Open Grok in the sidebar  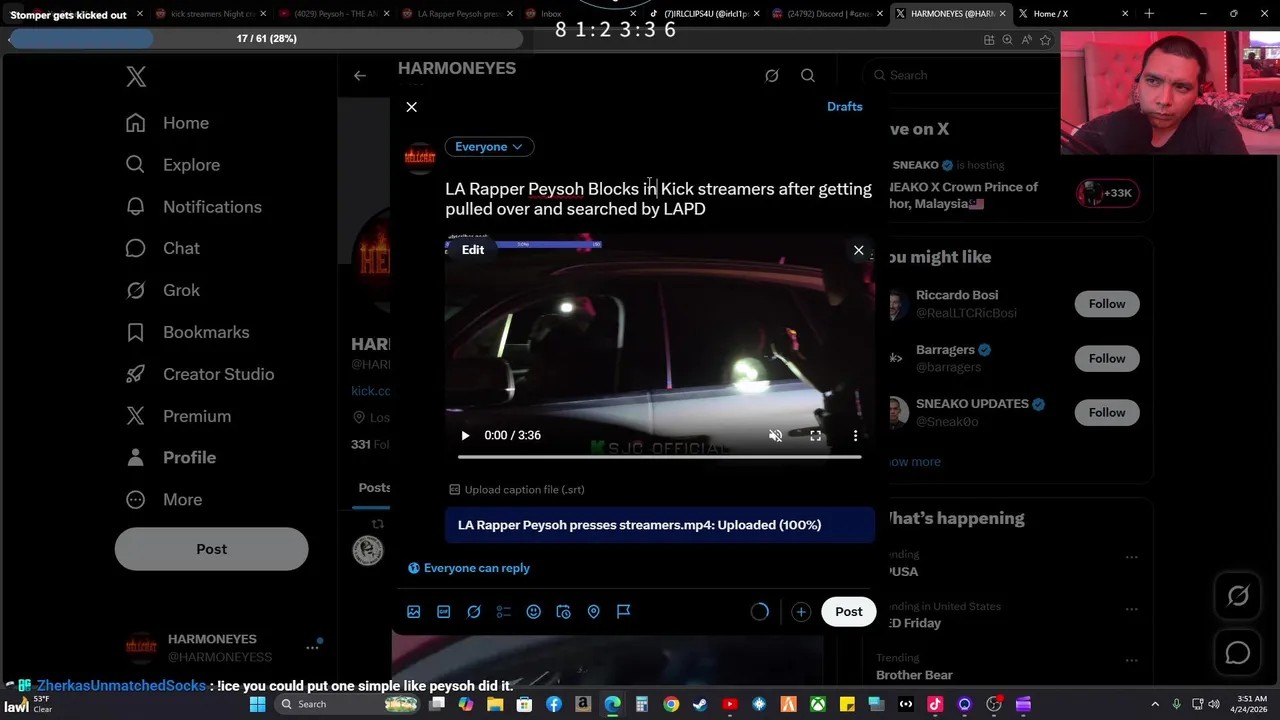click(x=162, y=290)
